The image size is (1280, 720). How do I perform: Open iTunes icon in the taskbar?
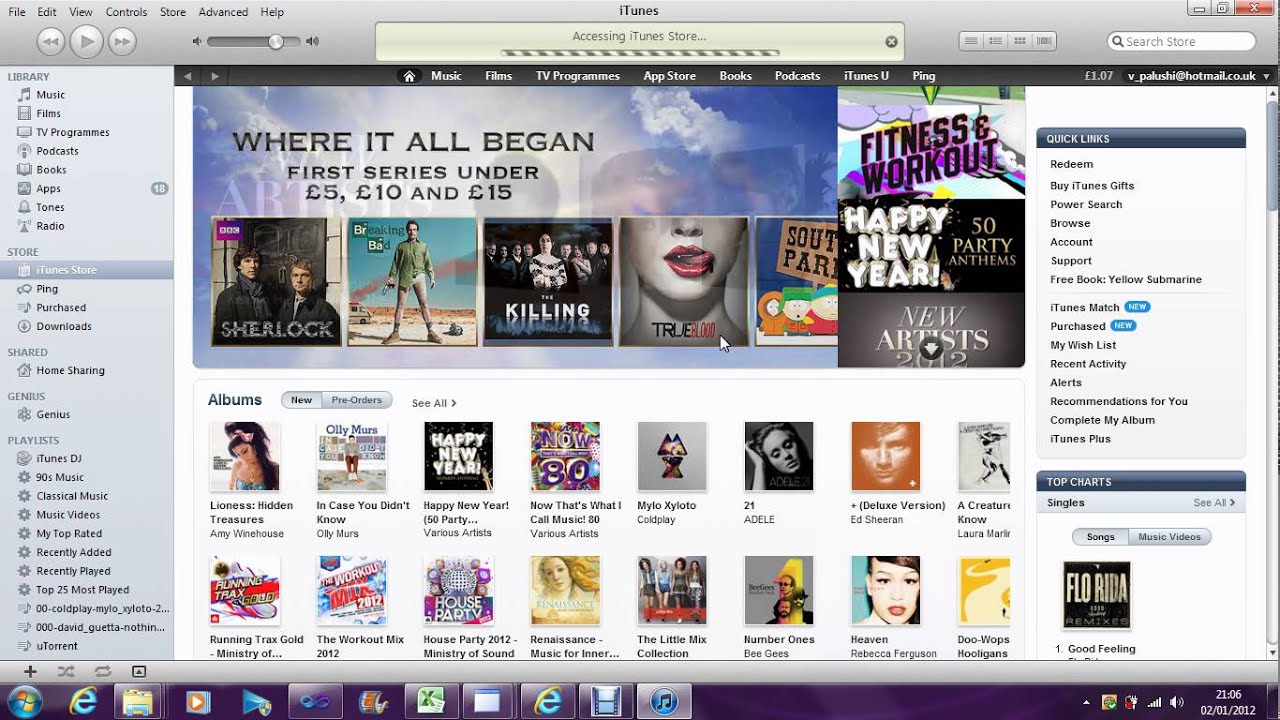664,701
